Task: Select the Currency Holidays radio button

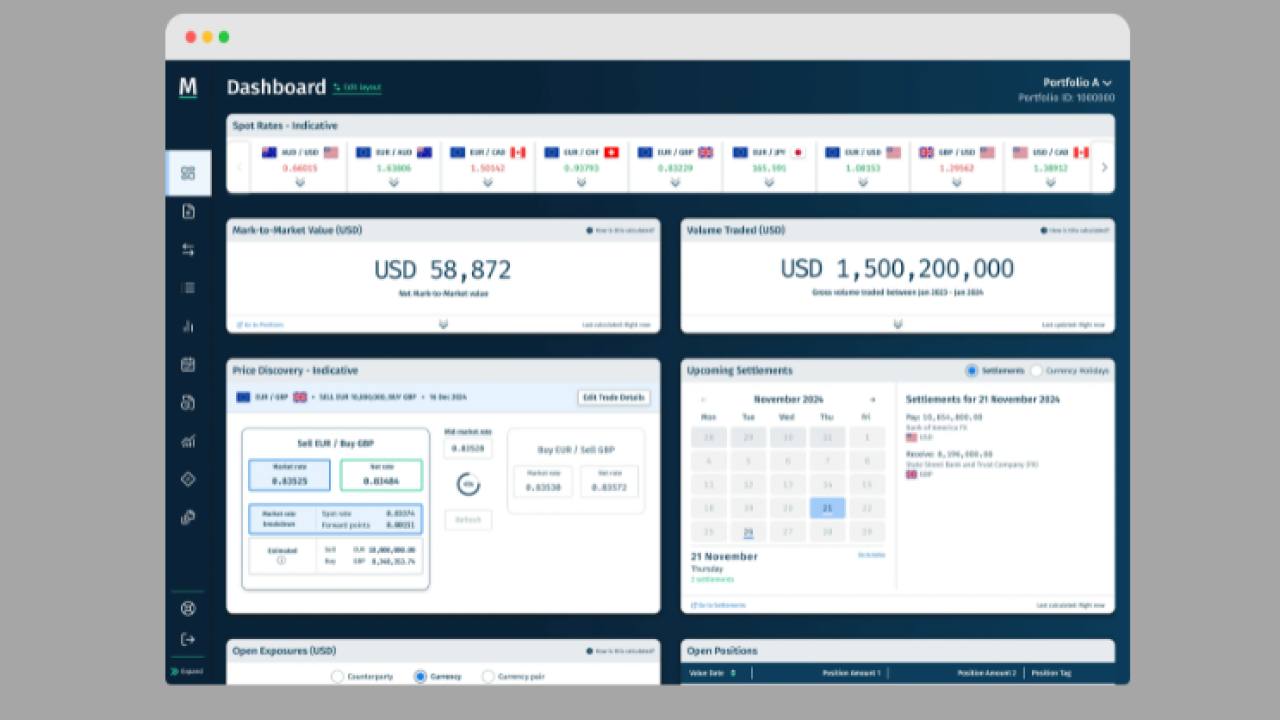Action: click(1036, 370)
